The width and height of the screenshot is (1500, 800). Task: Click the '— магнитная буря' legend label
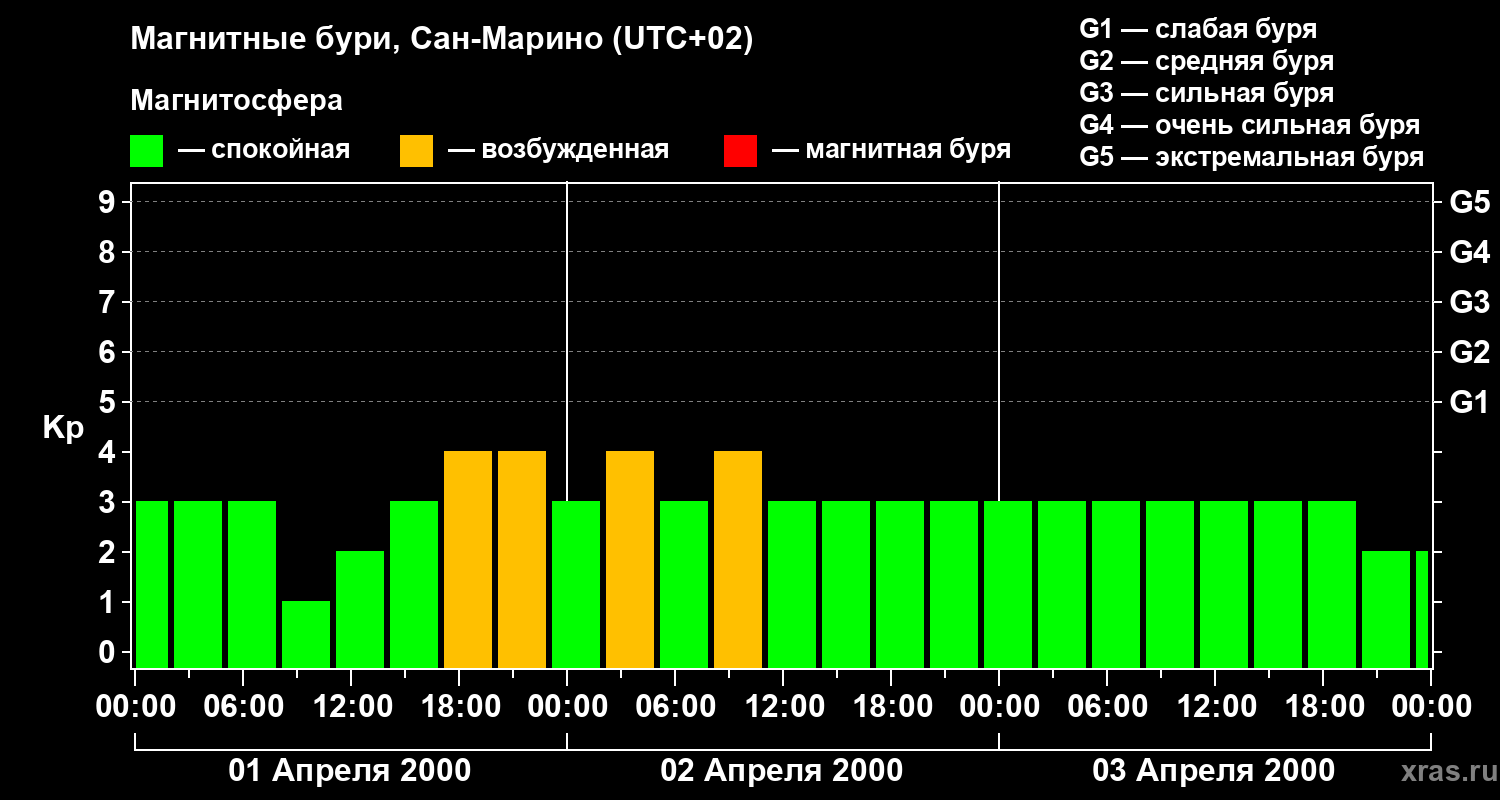[891, 150]
